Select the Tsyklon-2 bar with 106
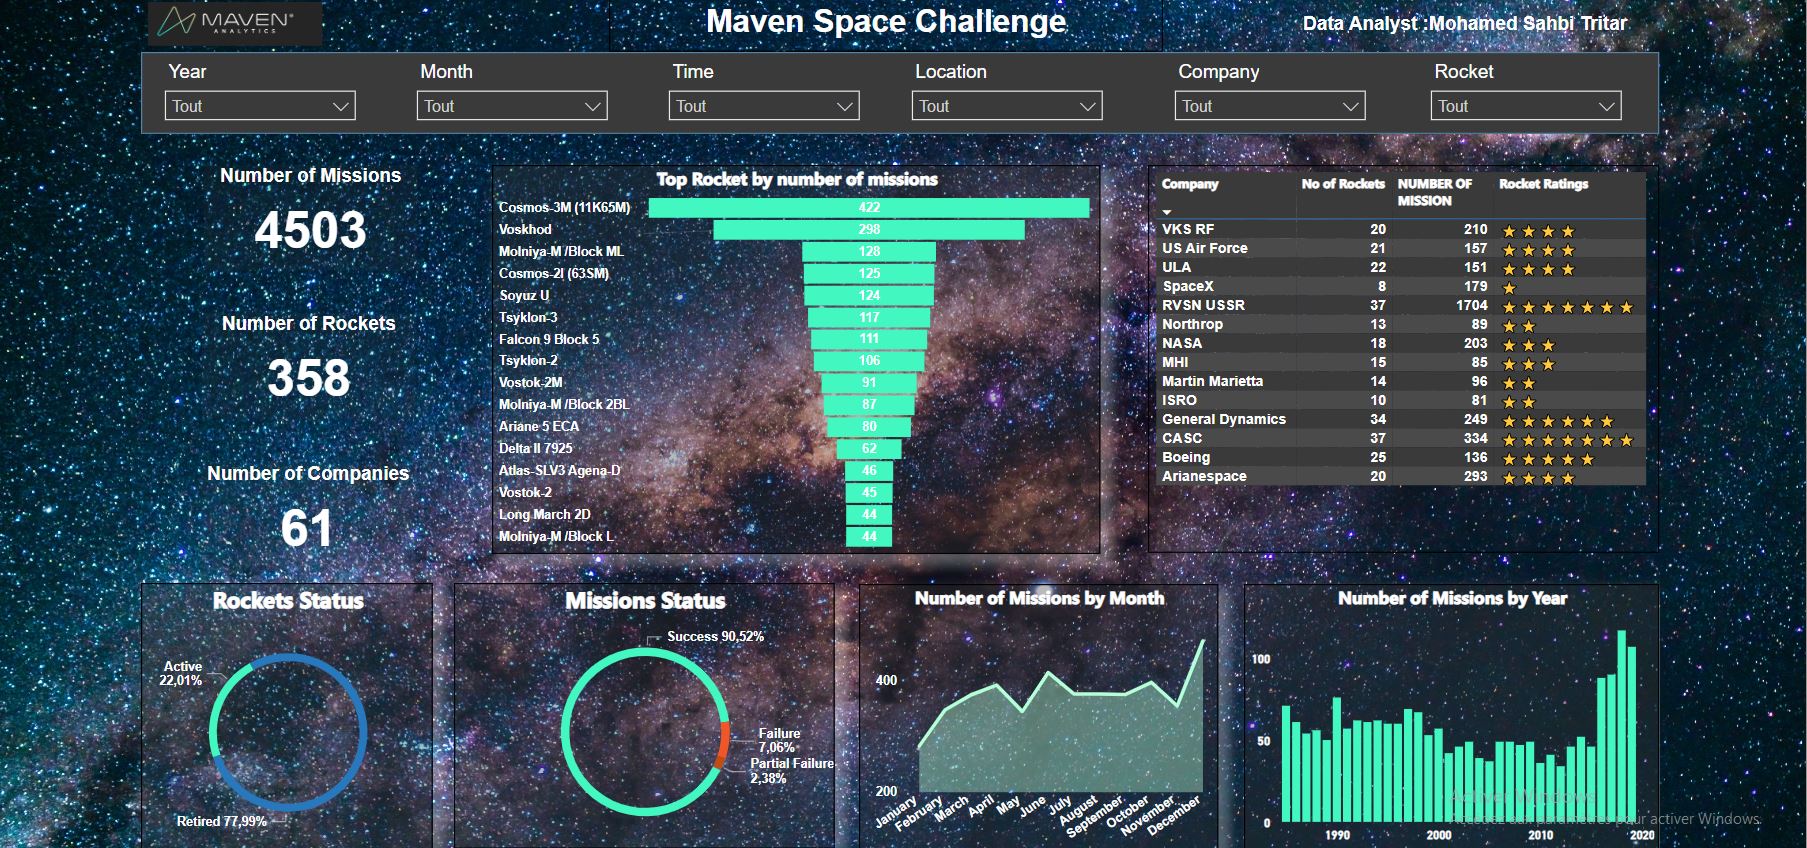 click(869, 360)
